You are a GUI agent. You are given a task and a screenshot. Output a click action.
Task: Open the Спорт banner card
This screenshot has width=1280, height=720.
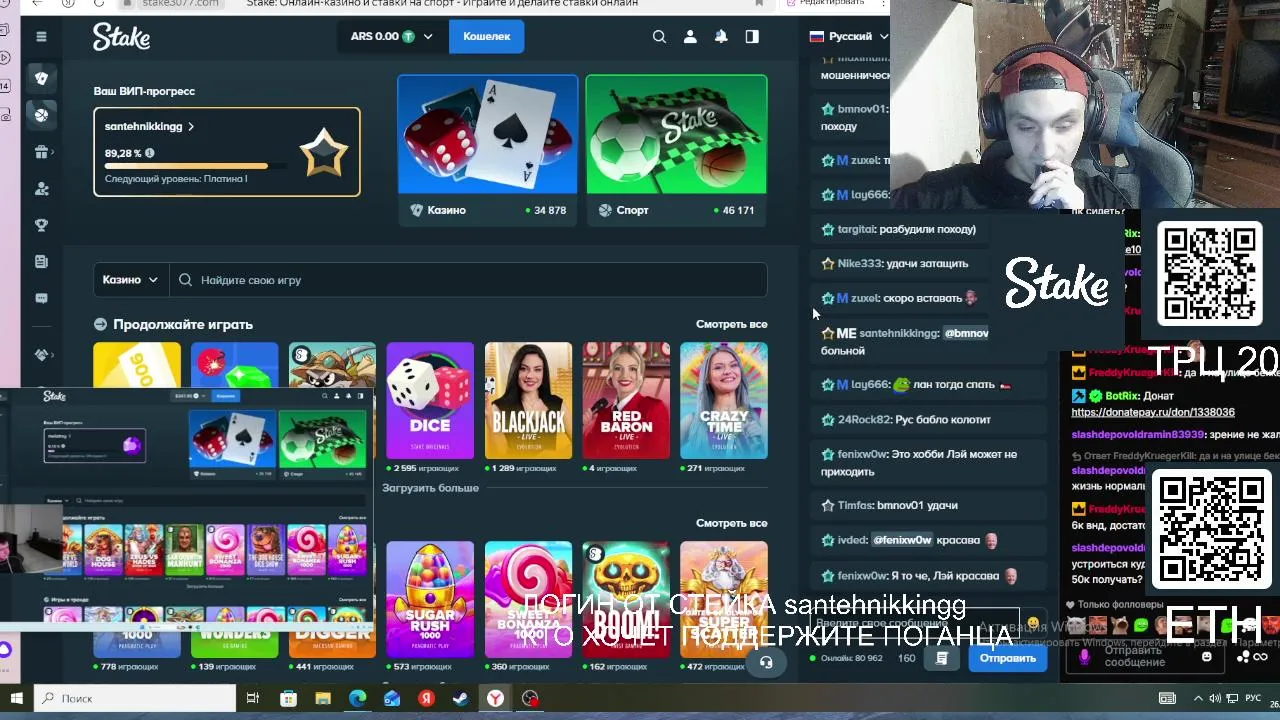click(677, 149)
